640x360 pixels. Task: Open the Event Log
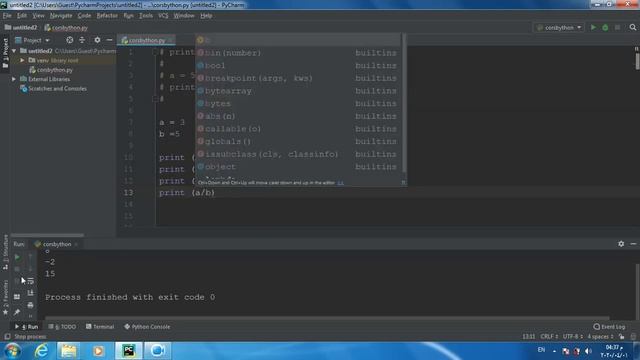click(609, 327)
